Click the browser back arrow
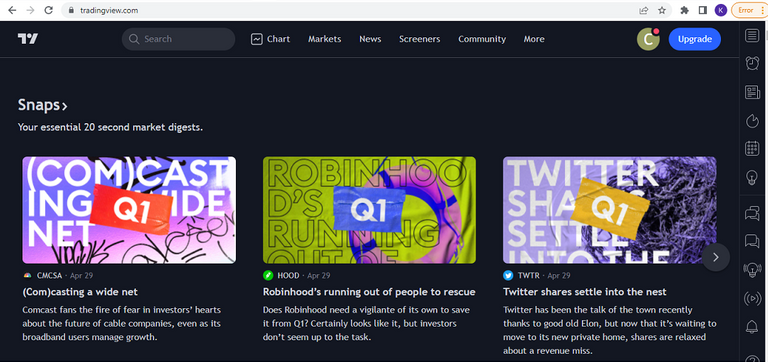768x362 pixels. point(12,10)
